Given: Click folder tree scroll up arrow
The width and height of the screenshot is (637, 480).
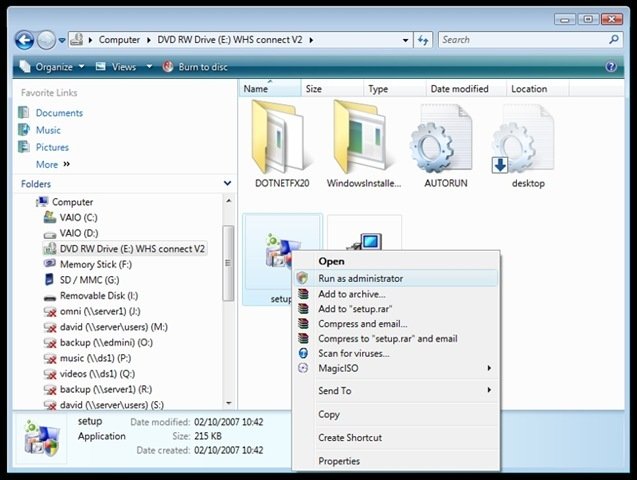Looking at the screenshot, I should (229, 201).
